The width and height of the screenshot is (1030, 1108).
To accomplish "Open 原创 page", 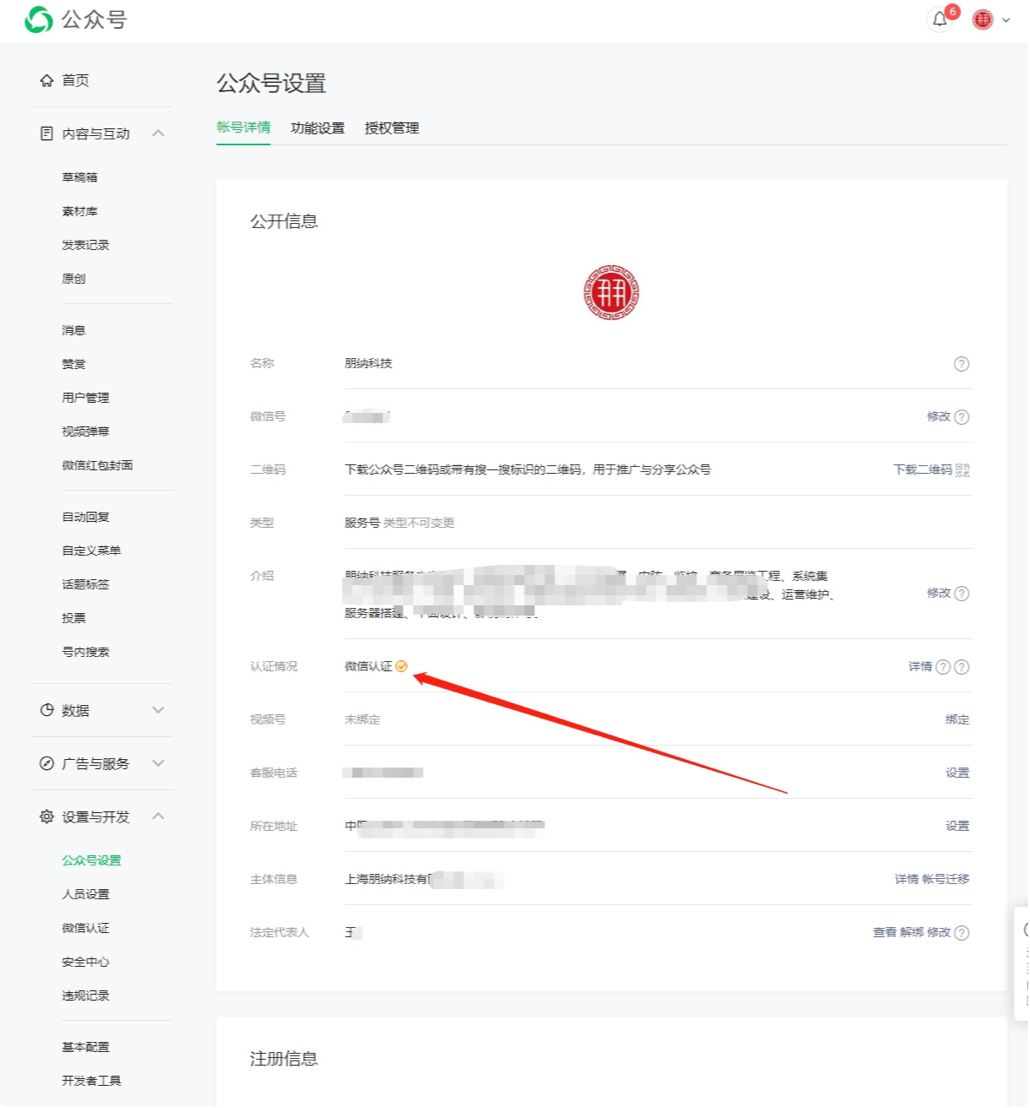I will pos(73,279).
